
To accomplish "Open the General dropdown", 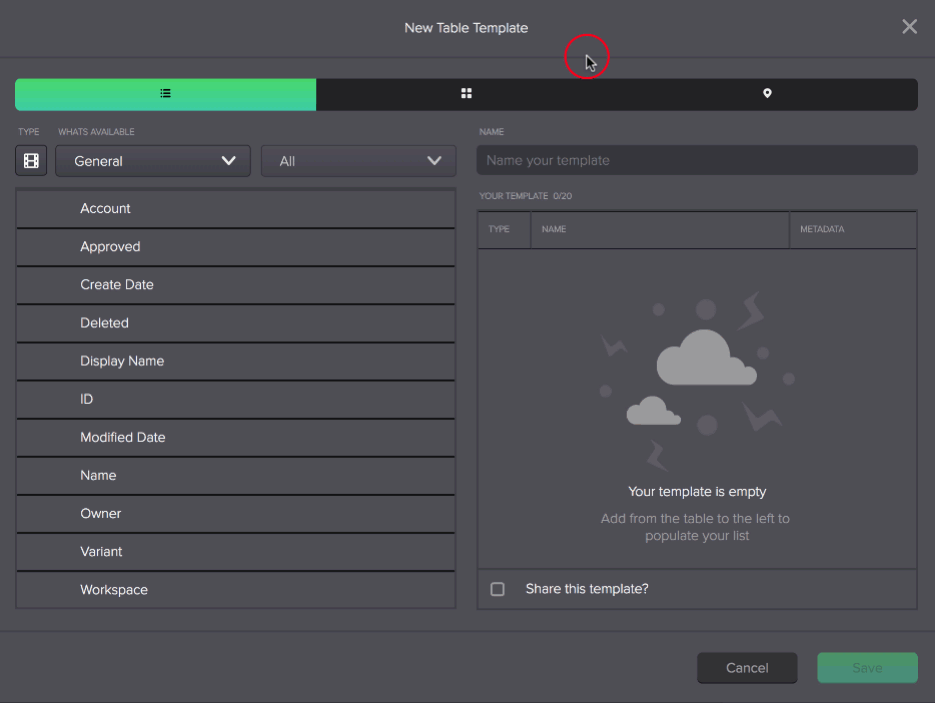I will click(x=153, y=161).
